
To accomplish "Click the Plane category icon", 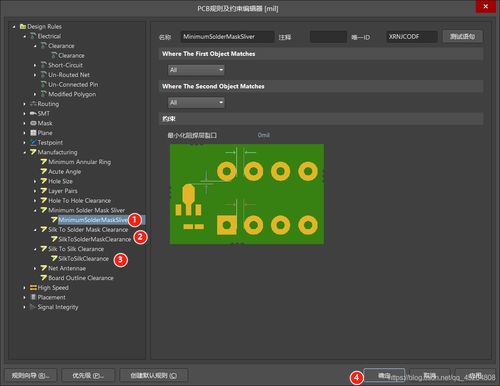I will tap(33, 133).
